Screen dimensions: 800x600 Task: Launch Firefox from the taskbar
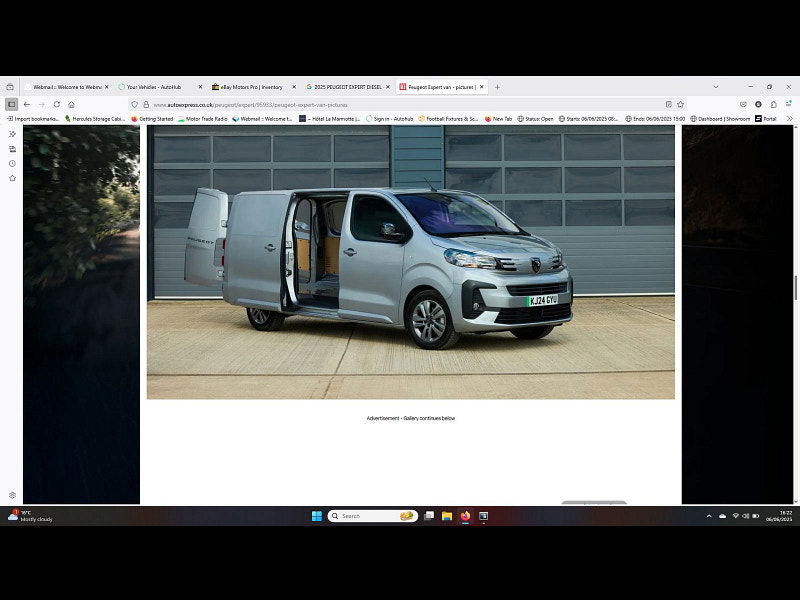point(465,516)
